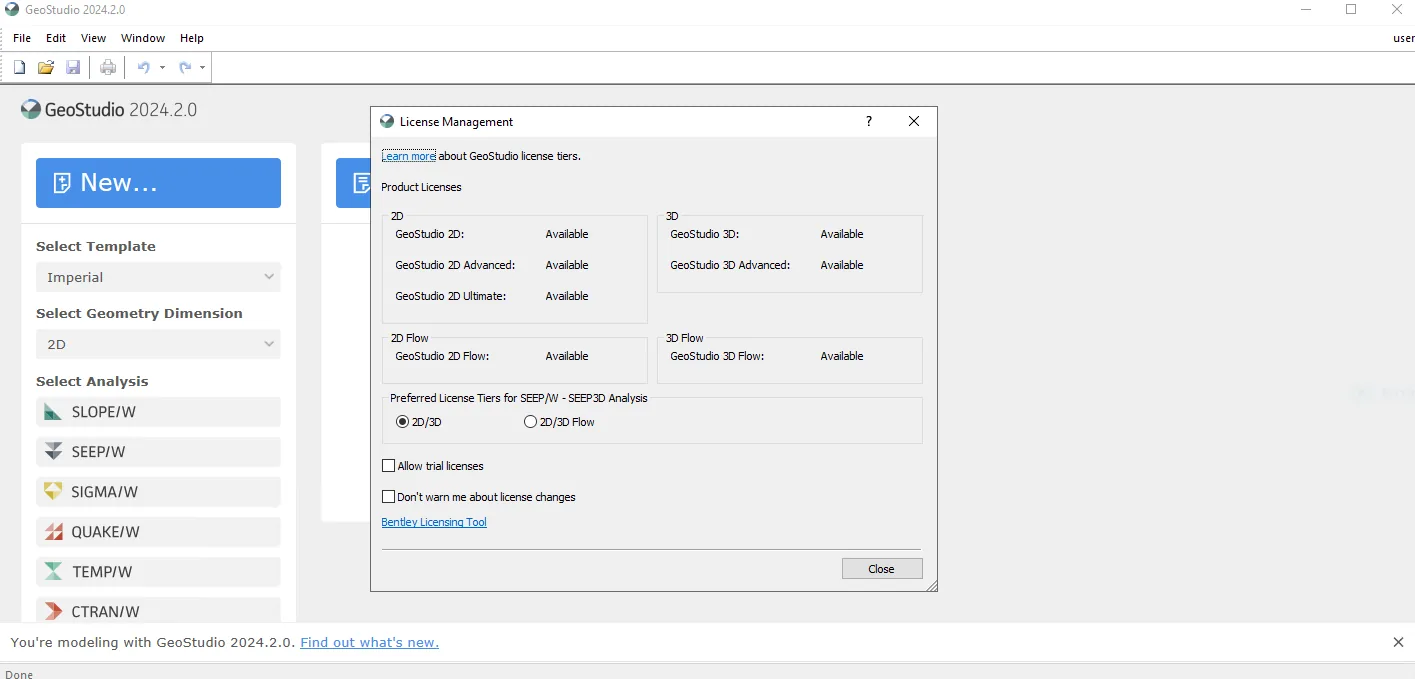The image size is (1415, 679).
Task: Click Close button in License Management dialog
Action: [881, 569]
